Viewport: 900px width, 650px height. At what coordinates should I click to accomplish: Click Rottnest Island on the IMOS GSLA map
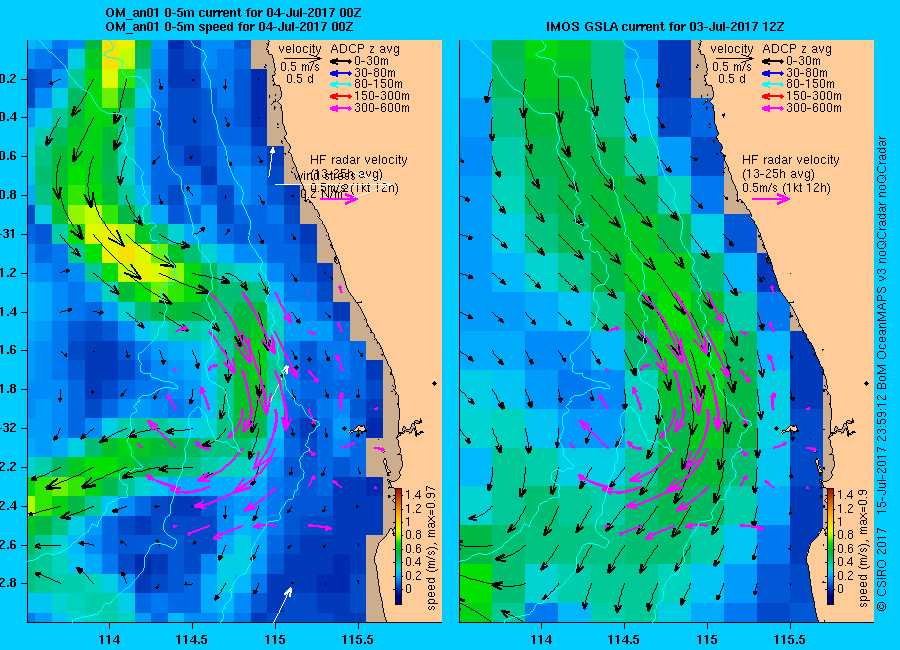point(791,429)
